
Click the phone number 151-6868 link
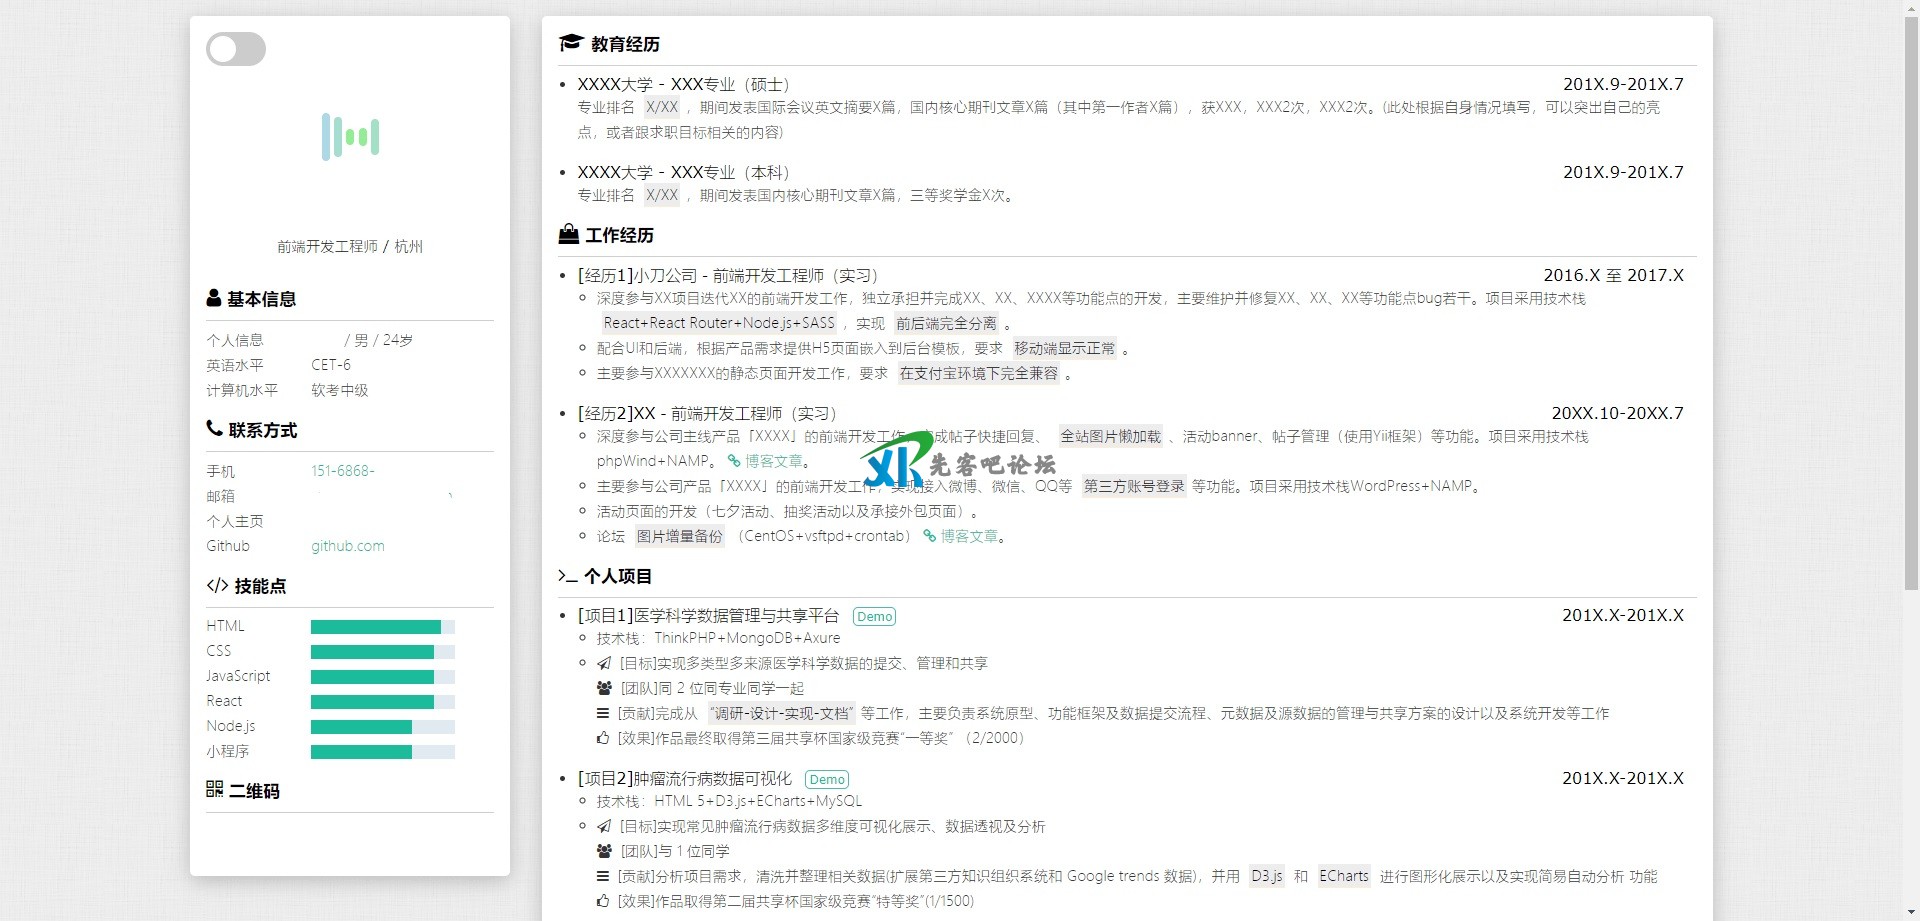(x=342, y=471)
